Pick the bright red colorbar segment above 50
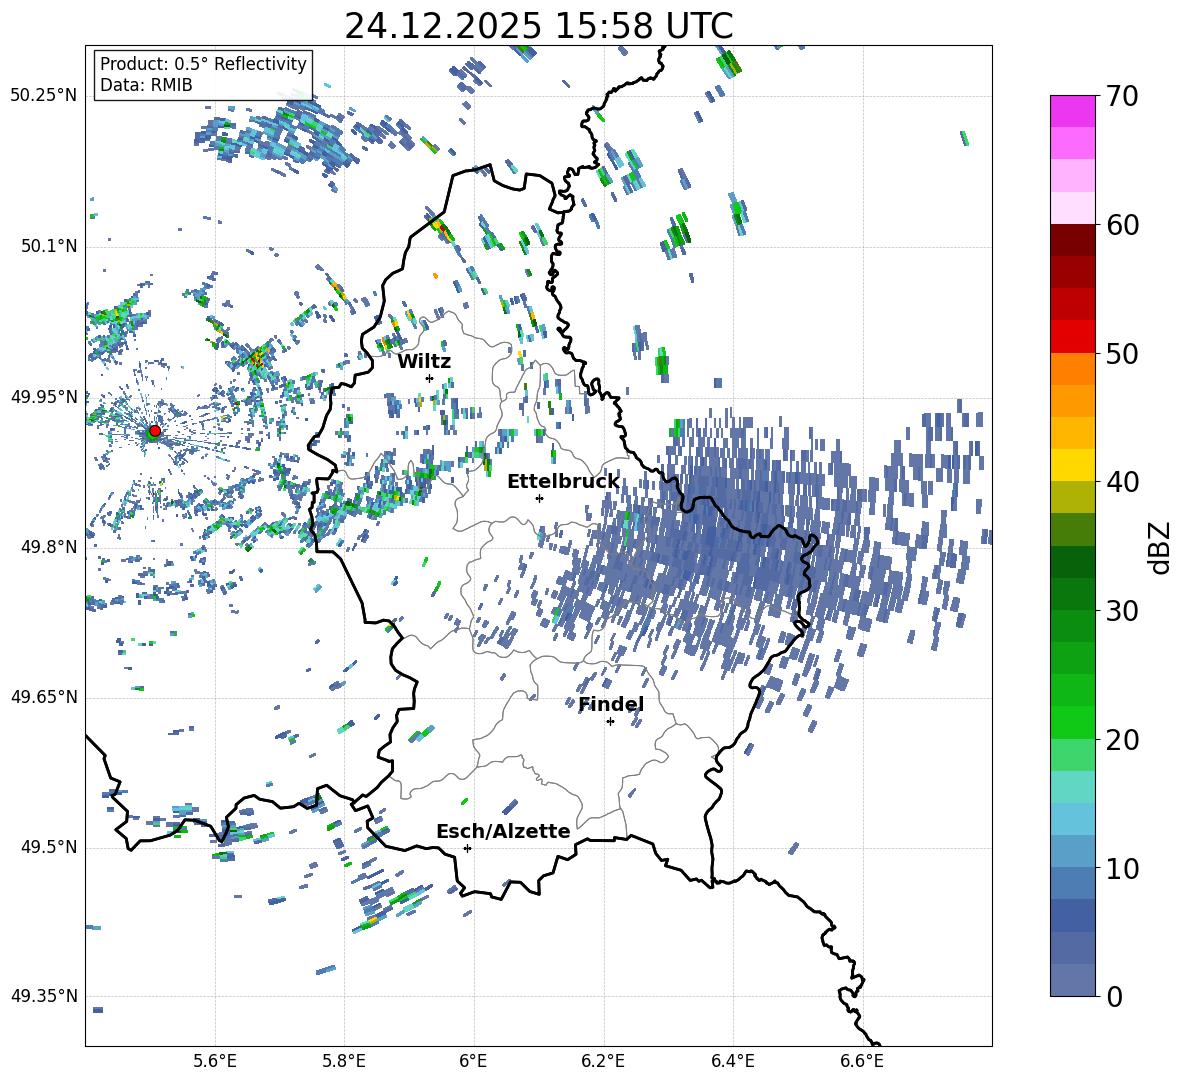The height and width of the screenshot is (1081, 1184). point(1072,337)
